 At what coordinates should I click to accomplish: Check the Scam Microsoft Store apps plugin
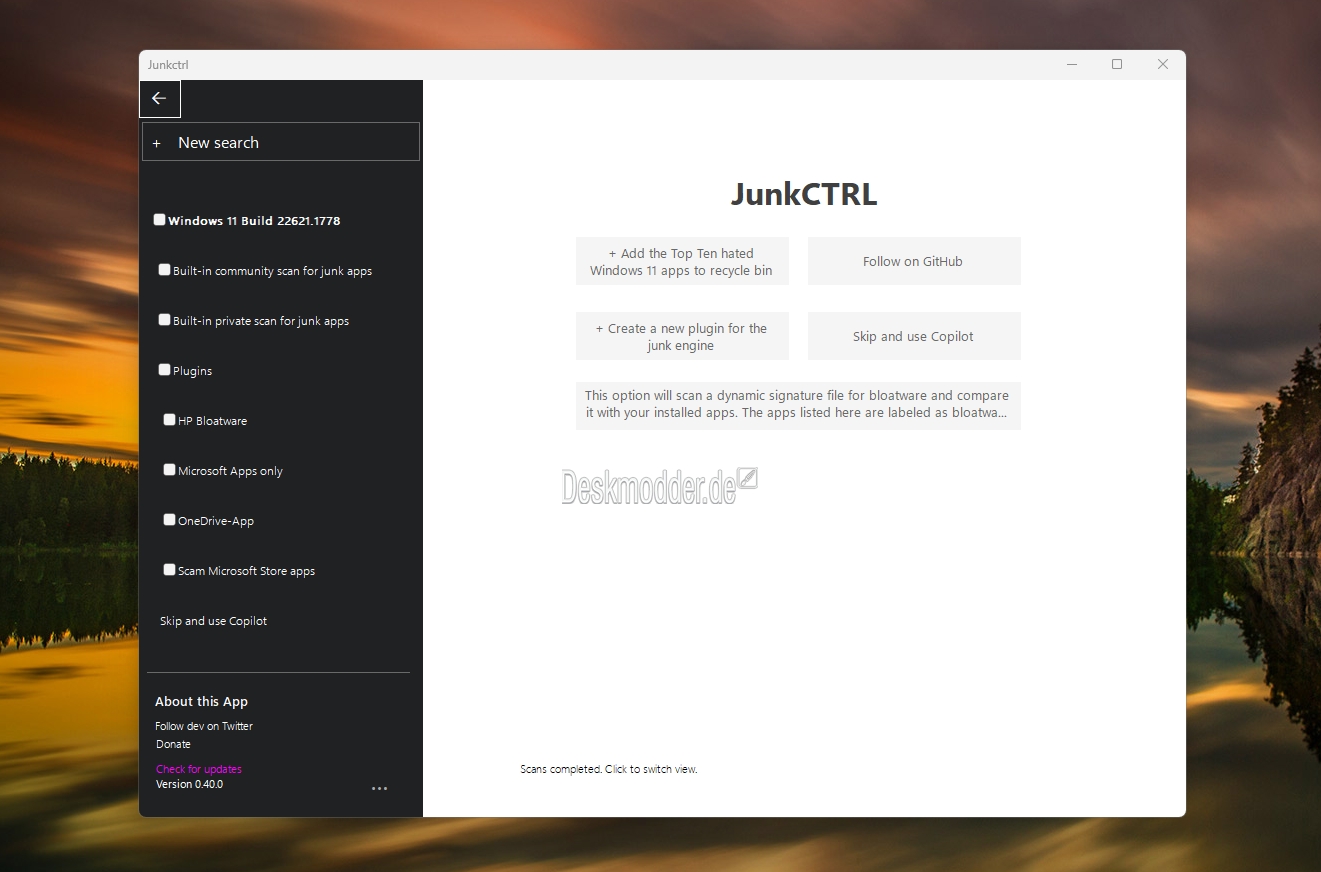tap(169, 570)
